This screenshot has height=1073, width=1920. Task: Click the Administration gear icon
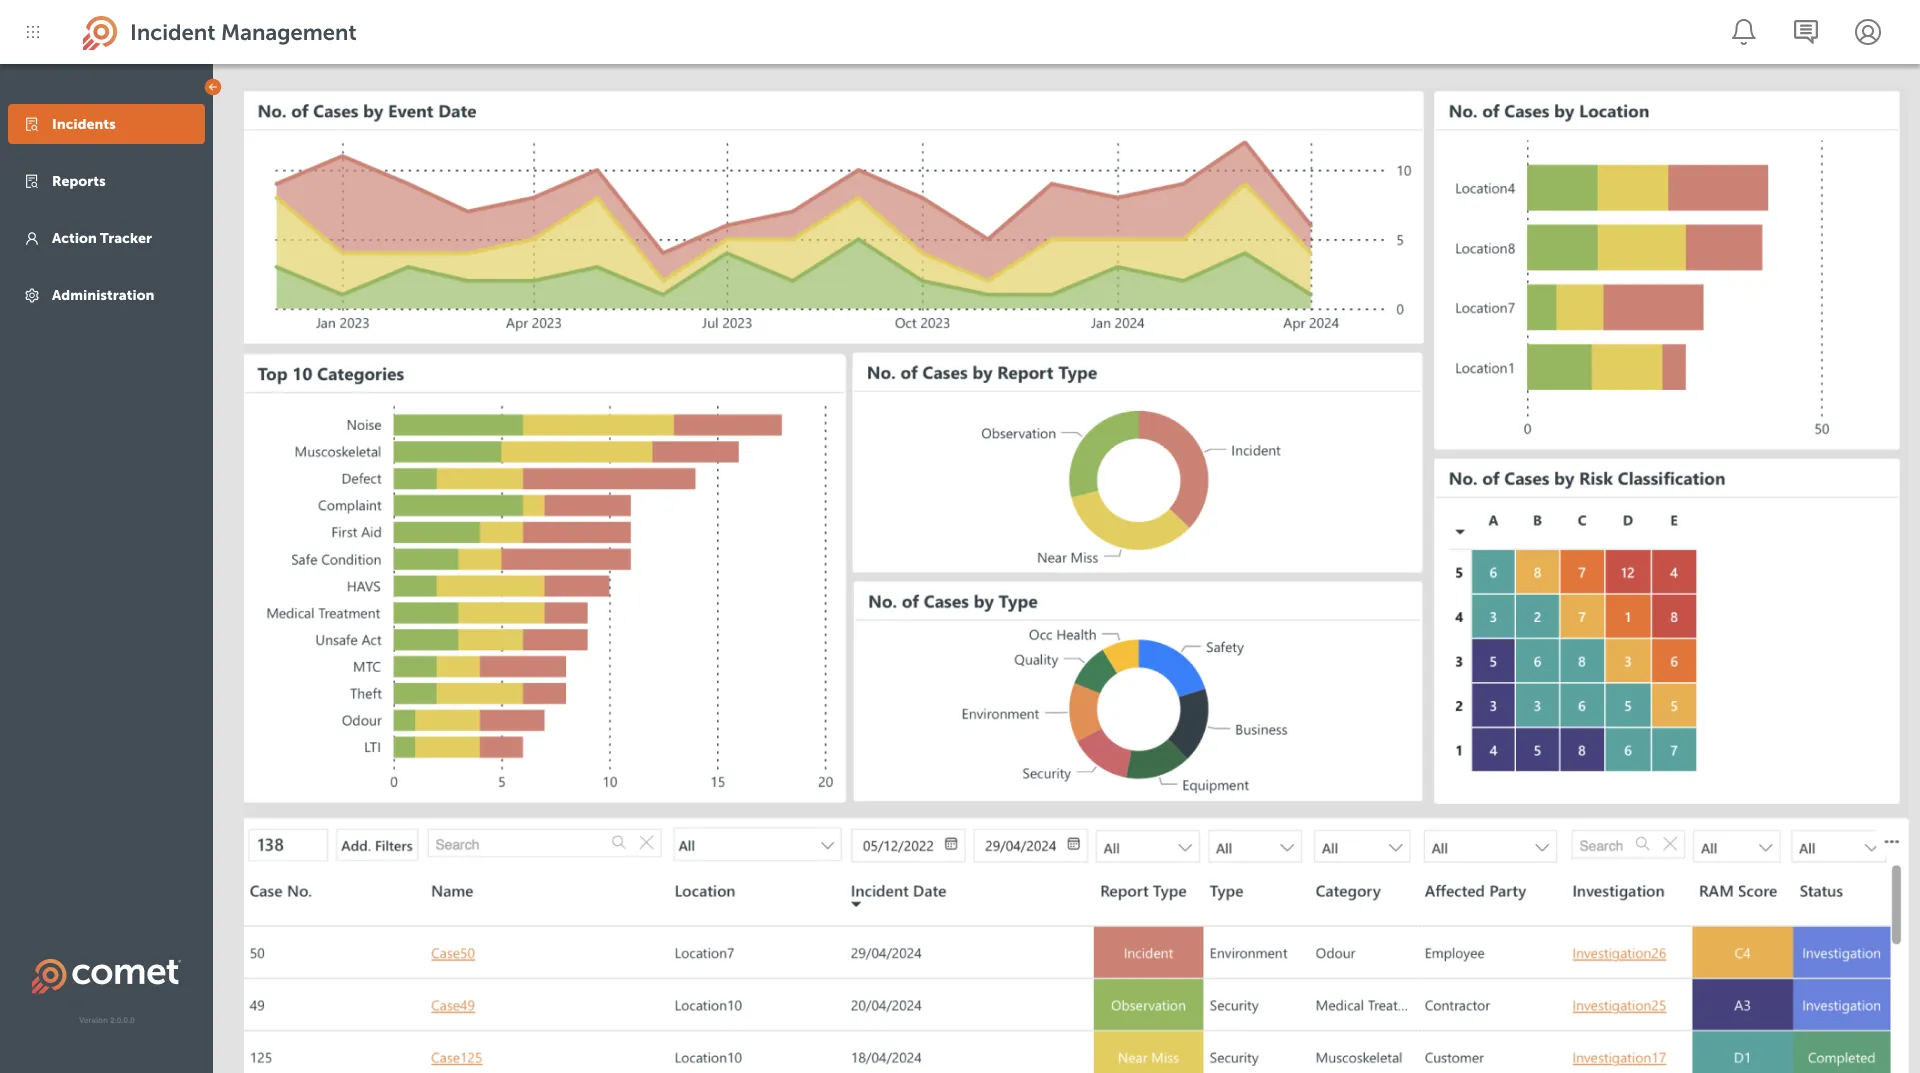[32, 295]
